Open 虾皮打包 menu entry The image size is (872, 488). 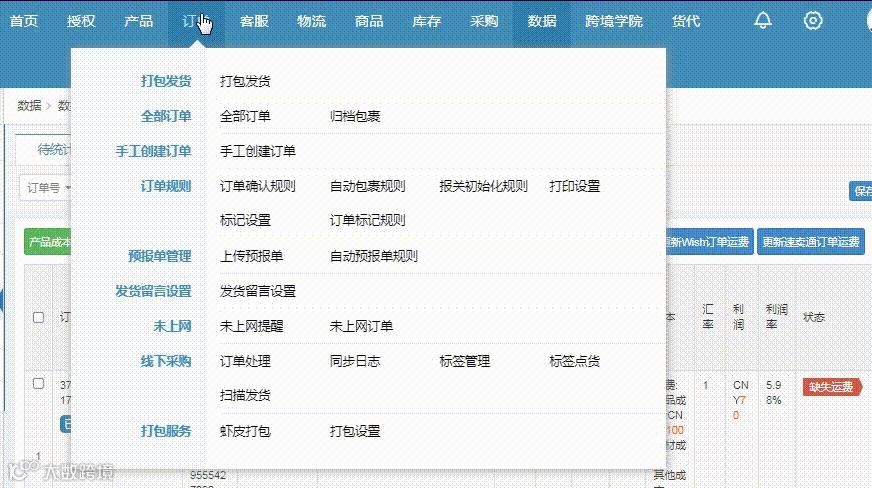[245, 431]
